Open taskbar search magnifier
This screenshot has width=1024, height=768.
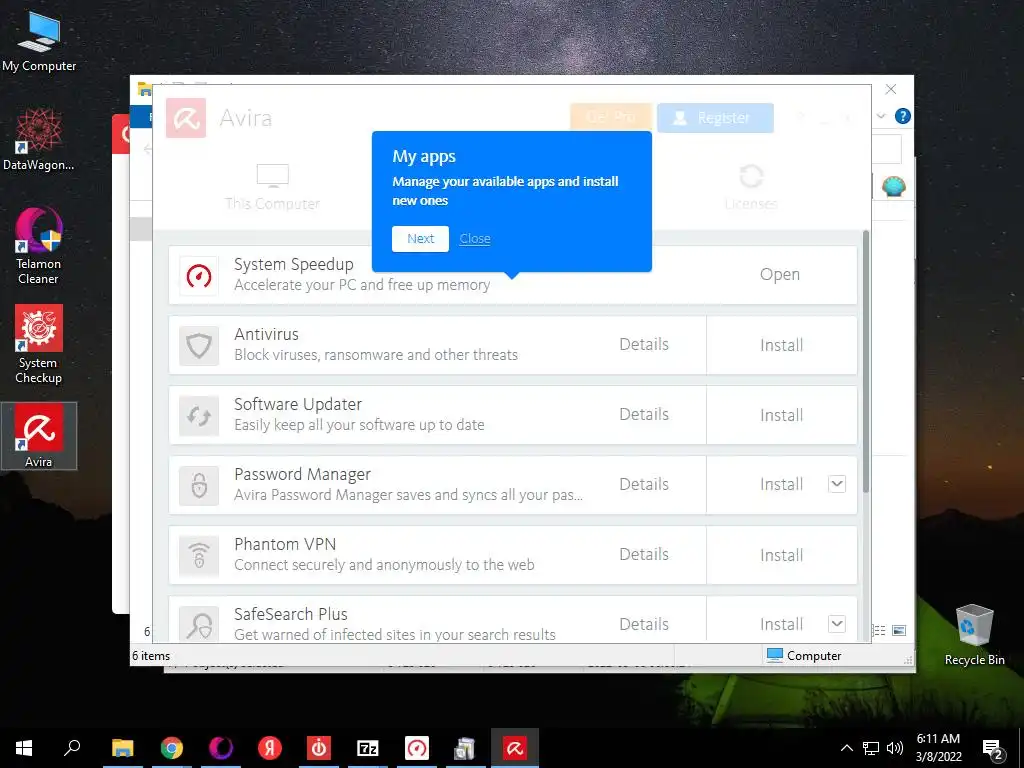pyautogui.click(x=72, y=748)
